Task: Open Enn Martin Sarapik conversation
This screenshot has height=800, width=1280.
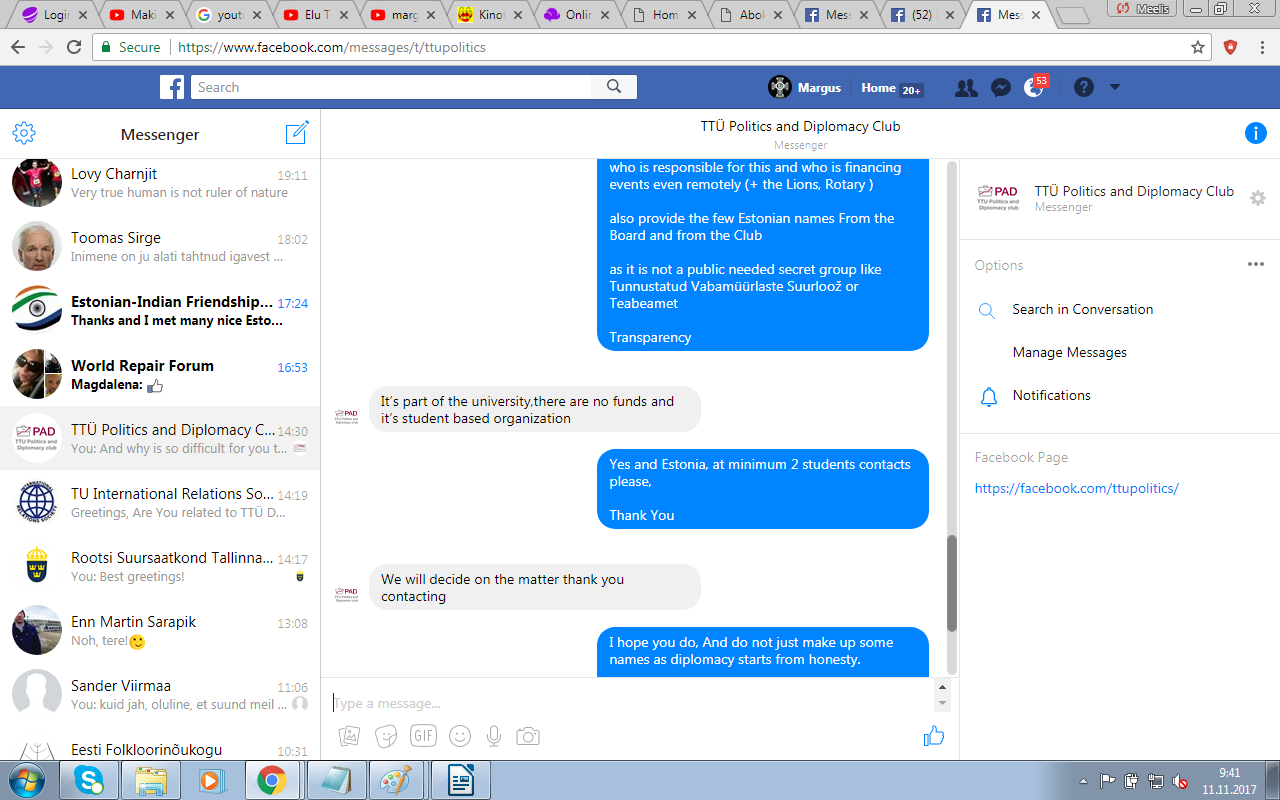Action: [160, 630]
